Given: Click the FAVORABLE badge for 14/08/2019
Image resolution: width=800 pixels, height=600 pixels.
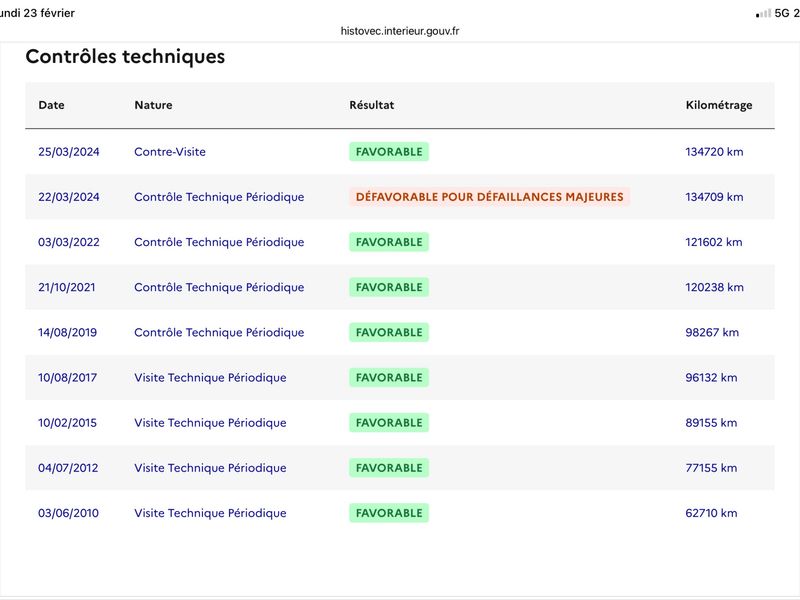Looking at the screenshot, I should [x=389, y=332].
